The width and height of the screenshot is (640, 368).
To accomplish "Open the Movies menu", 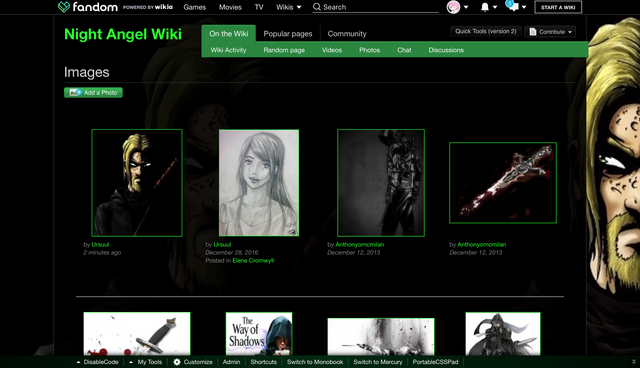I will (230, 7).
